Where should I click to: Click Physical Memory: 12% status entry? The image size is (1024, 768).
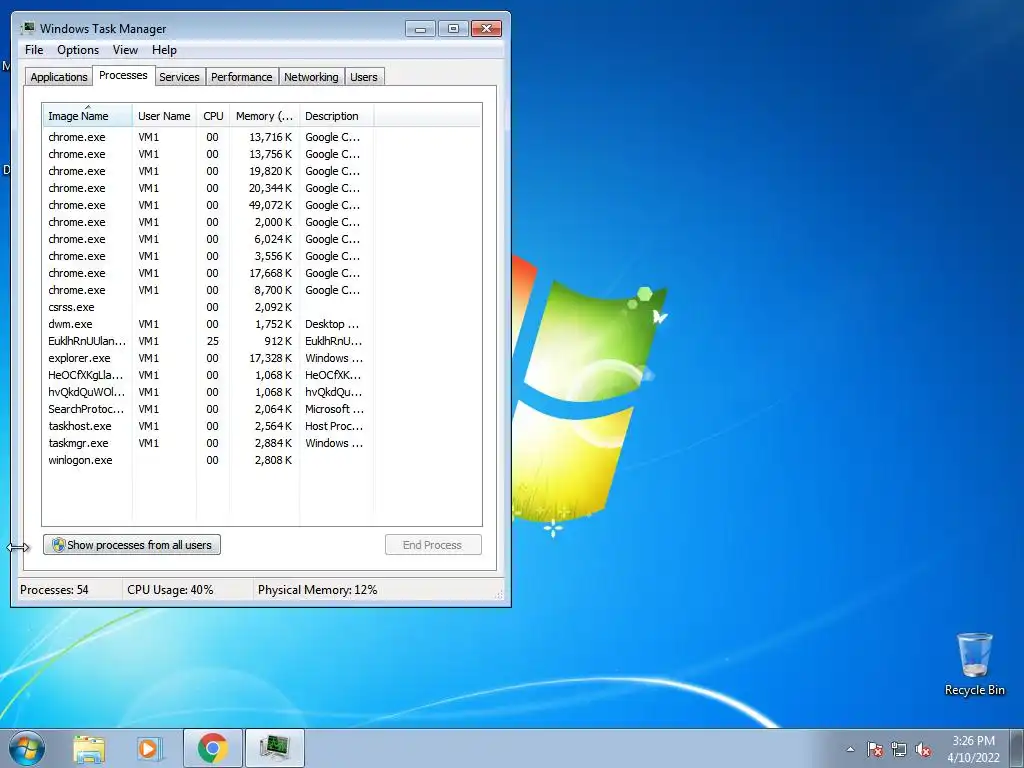317,590
